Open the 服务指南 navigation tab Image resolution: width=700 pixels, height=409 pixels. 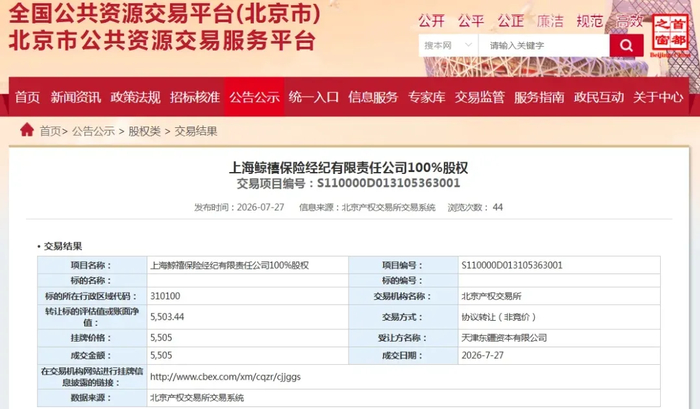[x=539, y=97]
